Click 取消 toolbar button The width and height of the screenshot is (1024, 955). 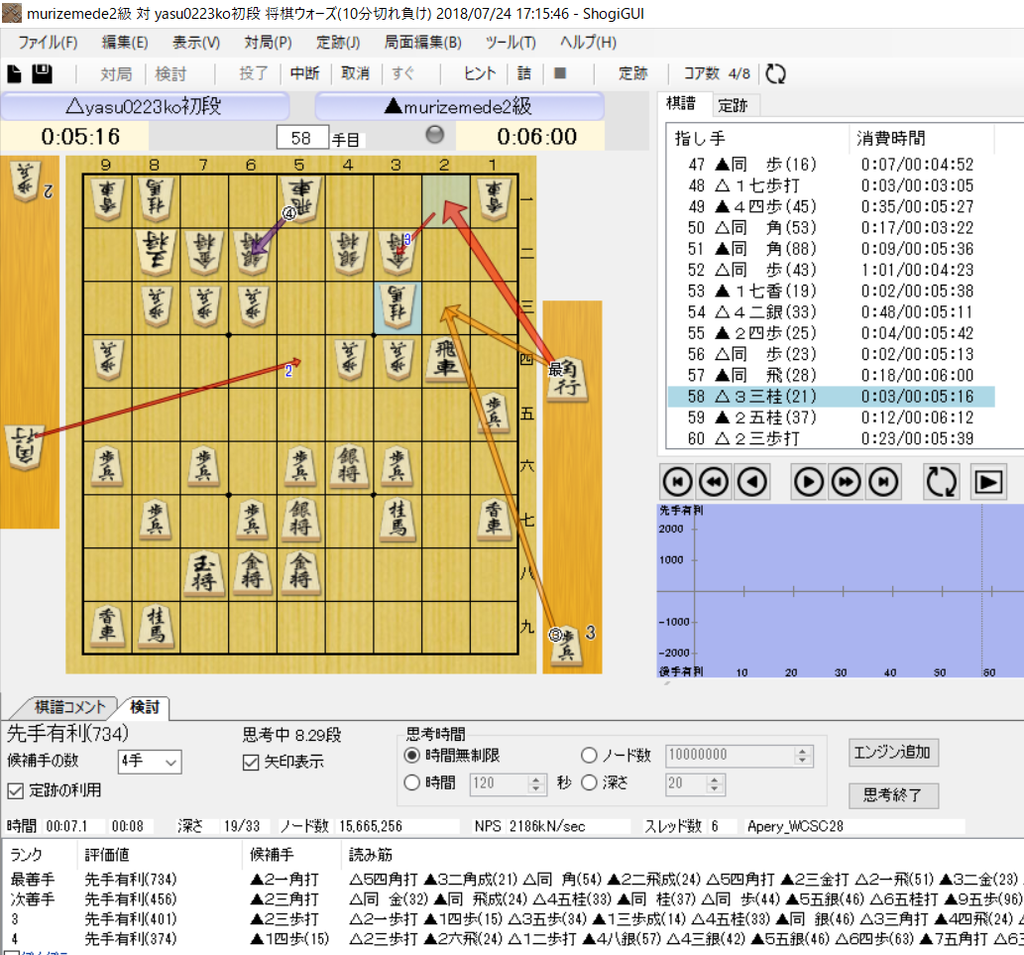pos(355,73)
